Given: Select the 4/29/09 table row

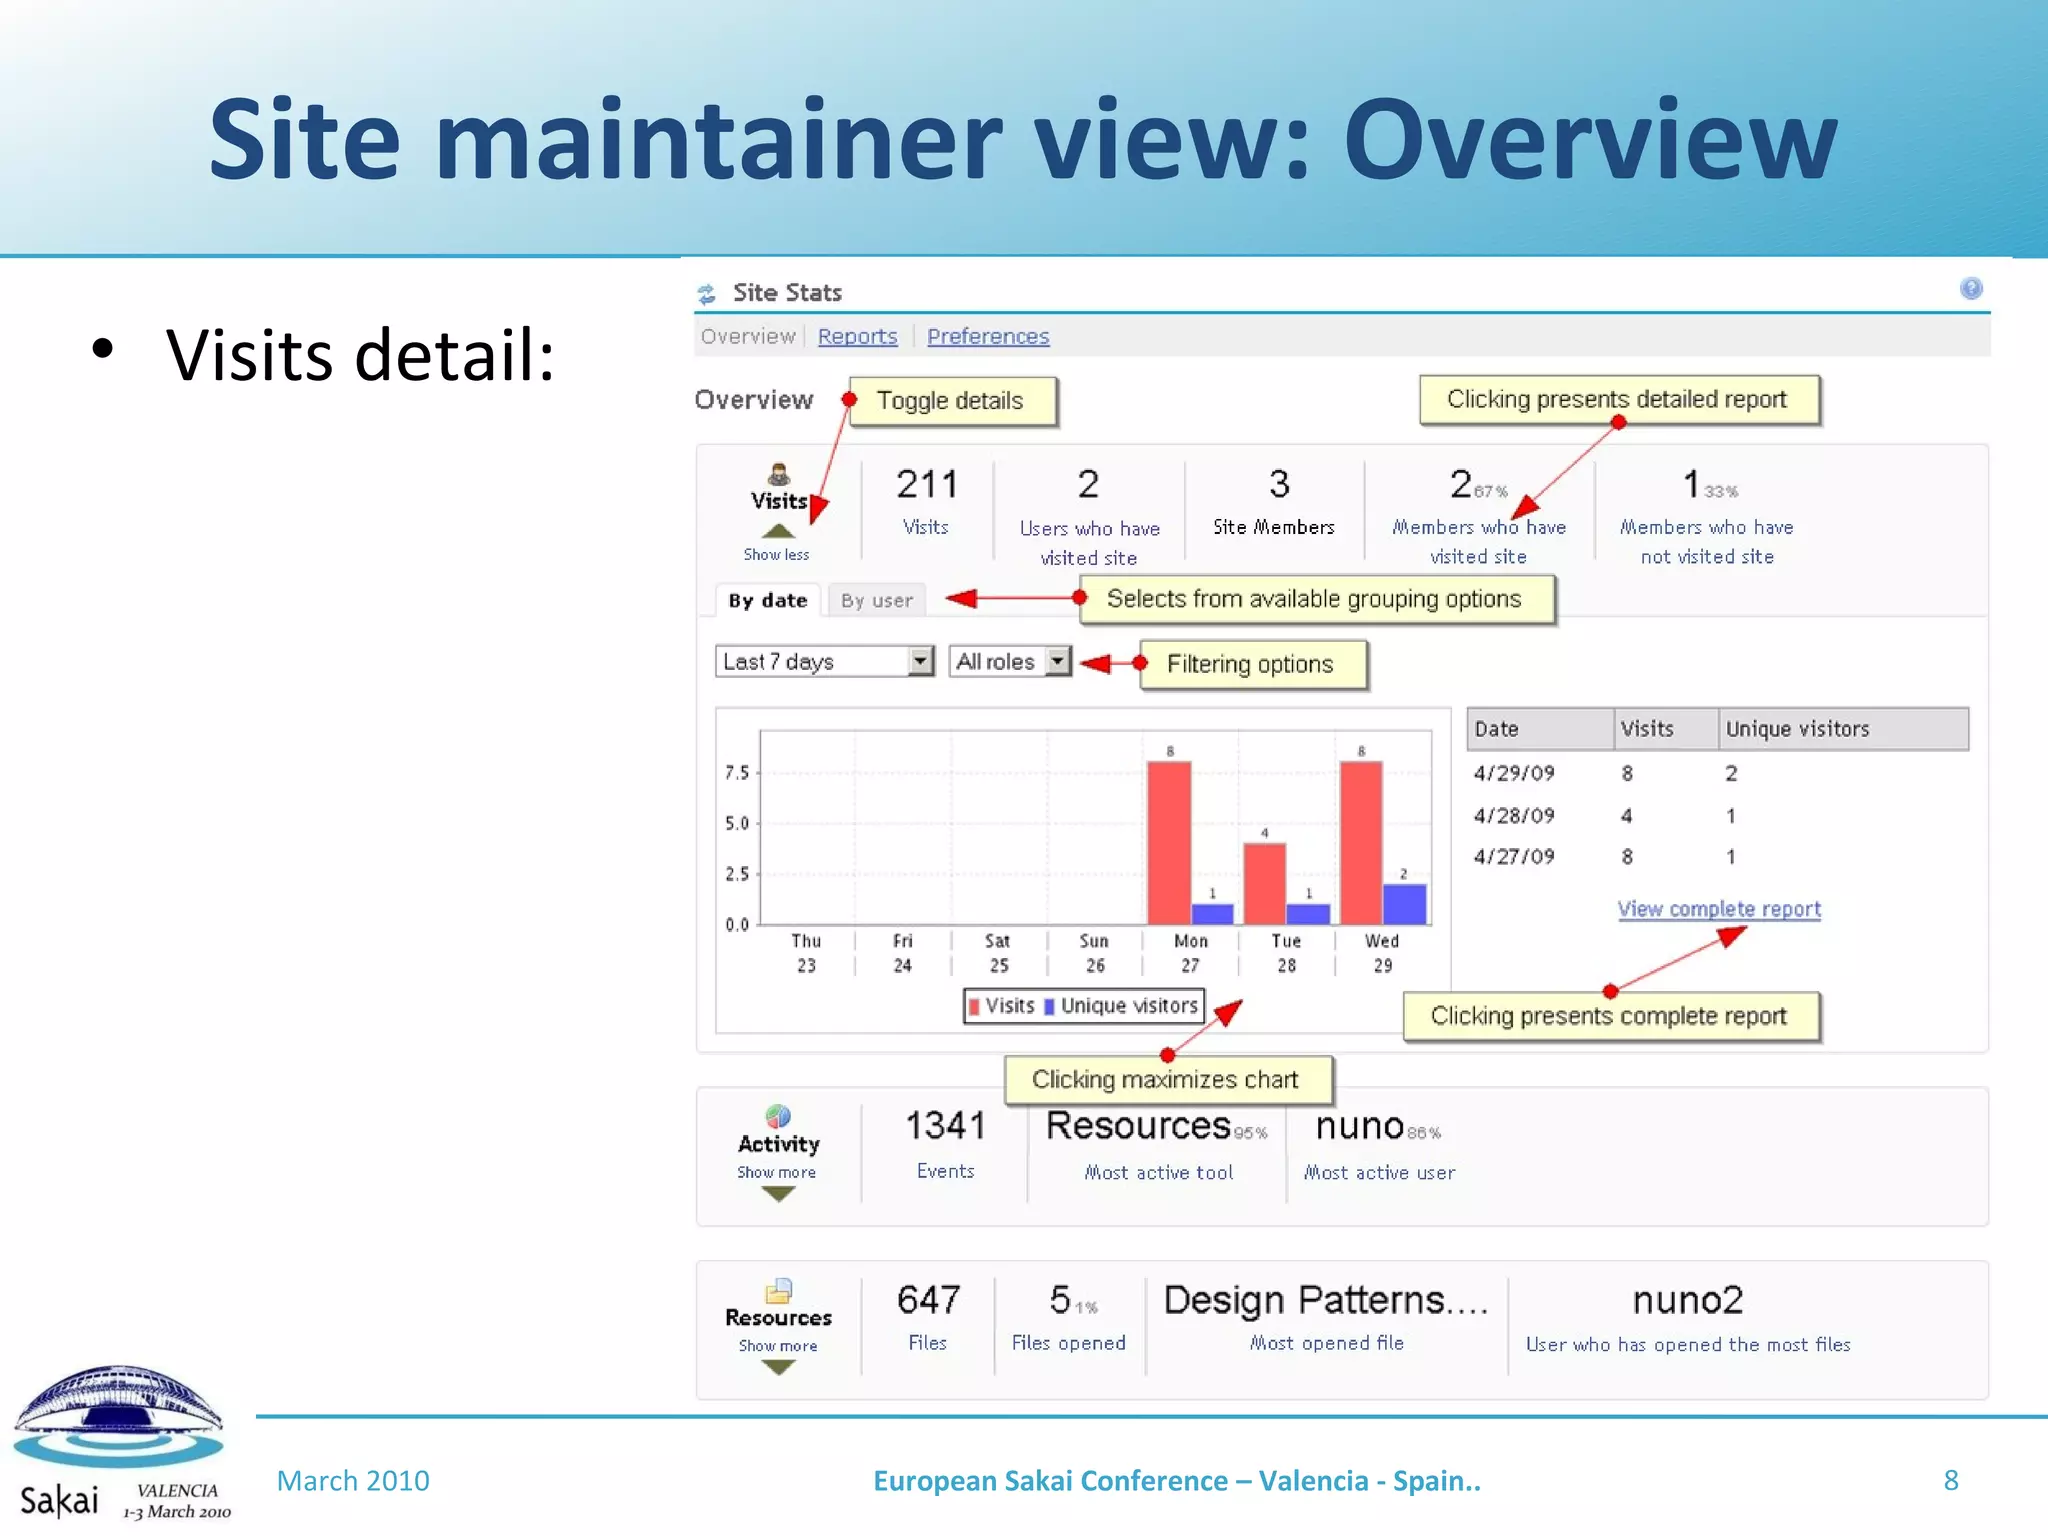Looking at the screenshot, I should [x=1717, y=773].
